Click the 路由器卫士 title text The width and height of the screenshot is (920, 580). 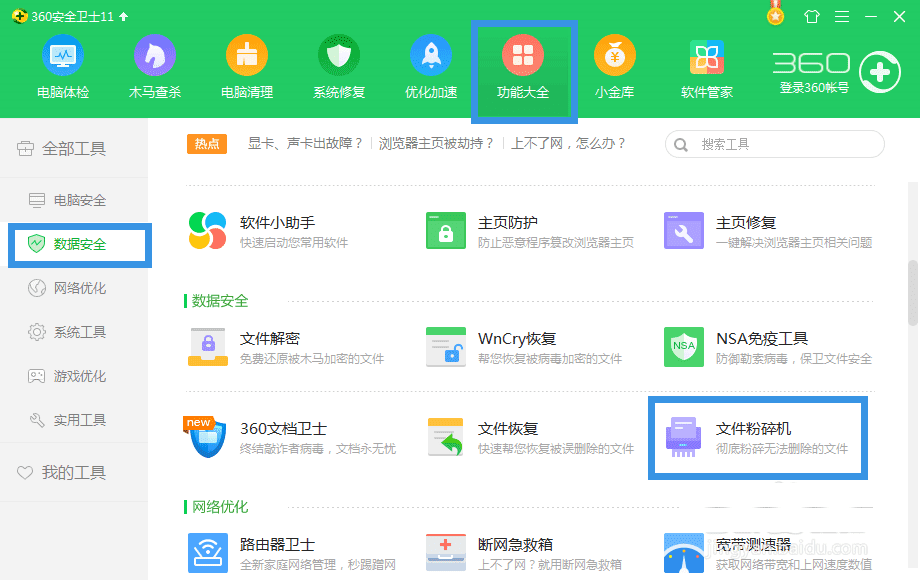coord(278,544)
